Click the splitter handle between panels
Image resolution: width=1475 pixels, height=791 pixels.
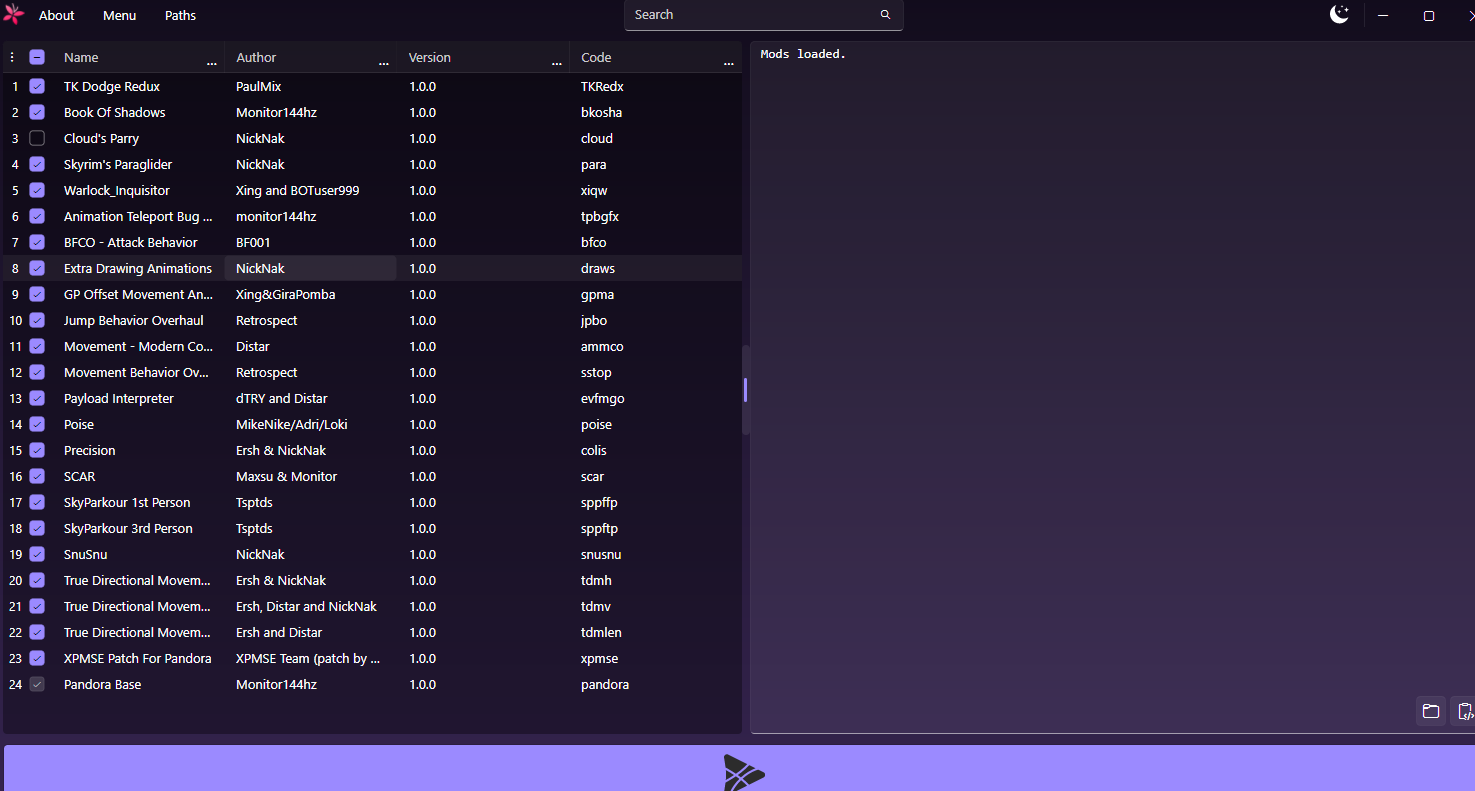click(746, 390)
